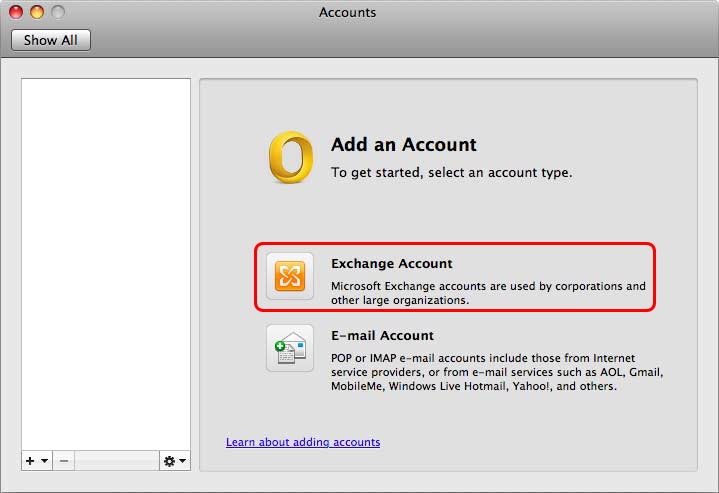Viewport: 719px width, 493px height.
Task: Open the gear actions menu icon
Action: coord(169,461)
